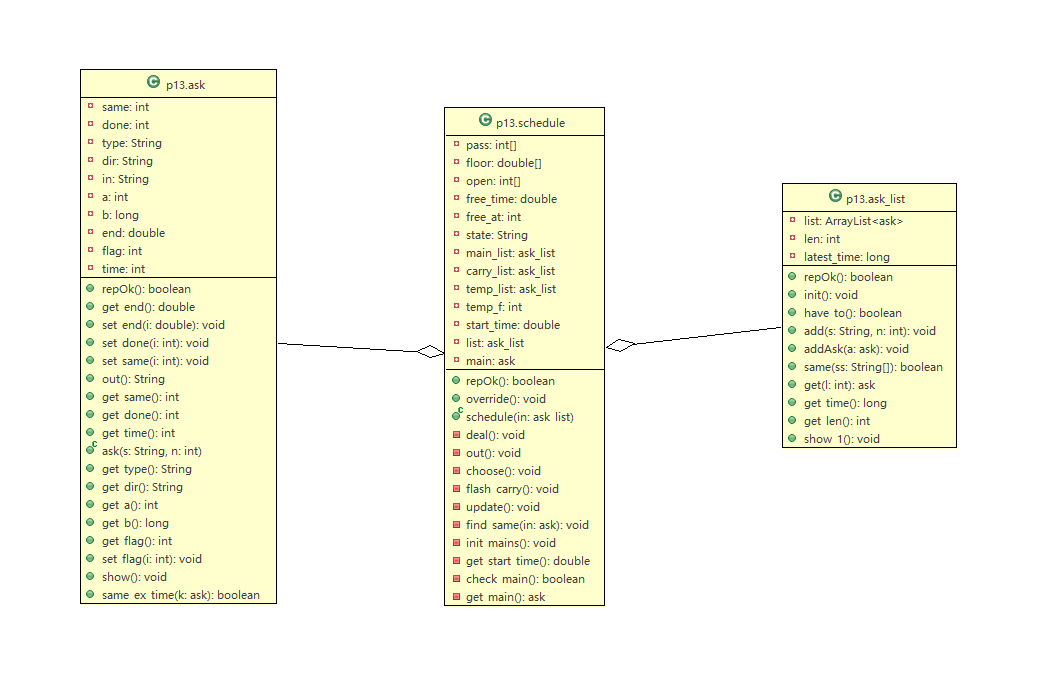This screenshot has height=679, width=1039.
Task: Click the red private icon beside deal(): void
Action: click(456, 435)
